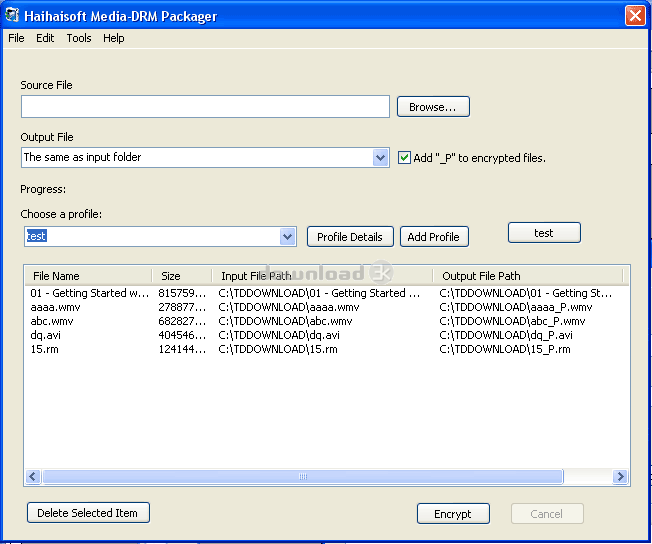
Task: Click input path C:\TDDOWNLOAD\abc.wmv
Action: point(285,321)
